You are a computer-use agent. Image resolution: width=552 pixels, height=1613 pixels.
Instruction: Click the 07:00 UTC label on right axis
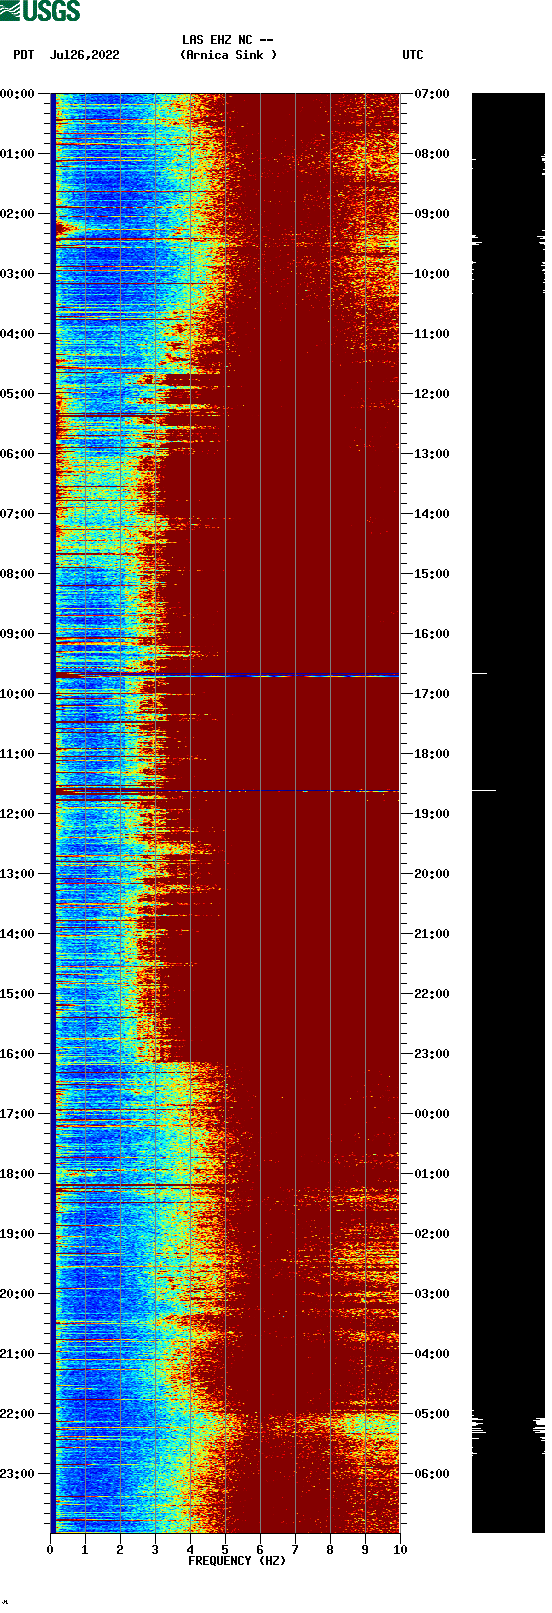point(432,94)
